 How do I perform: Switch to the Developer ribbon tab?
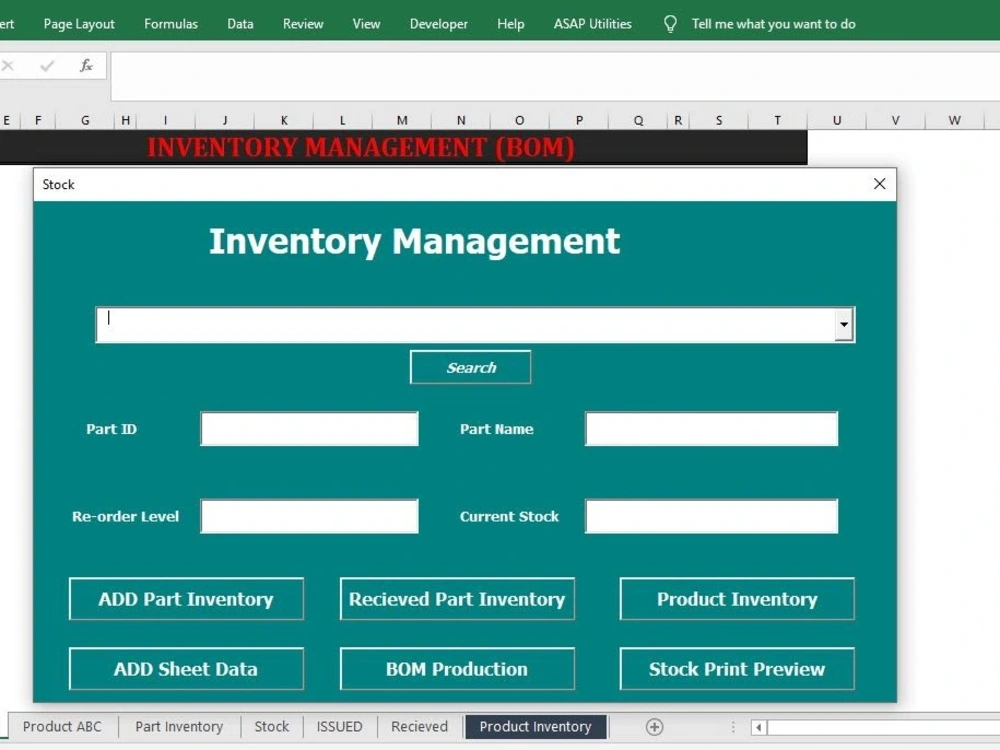pos(438,23)
